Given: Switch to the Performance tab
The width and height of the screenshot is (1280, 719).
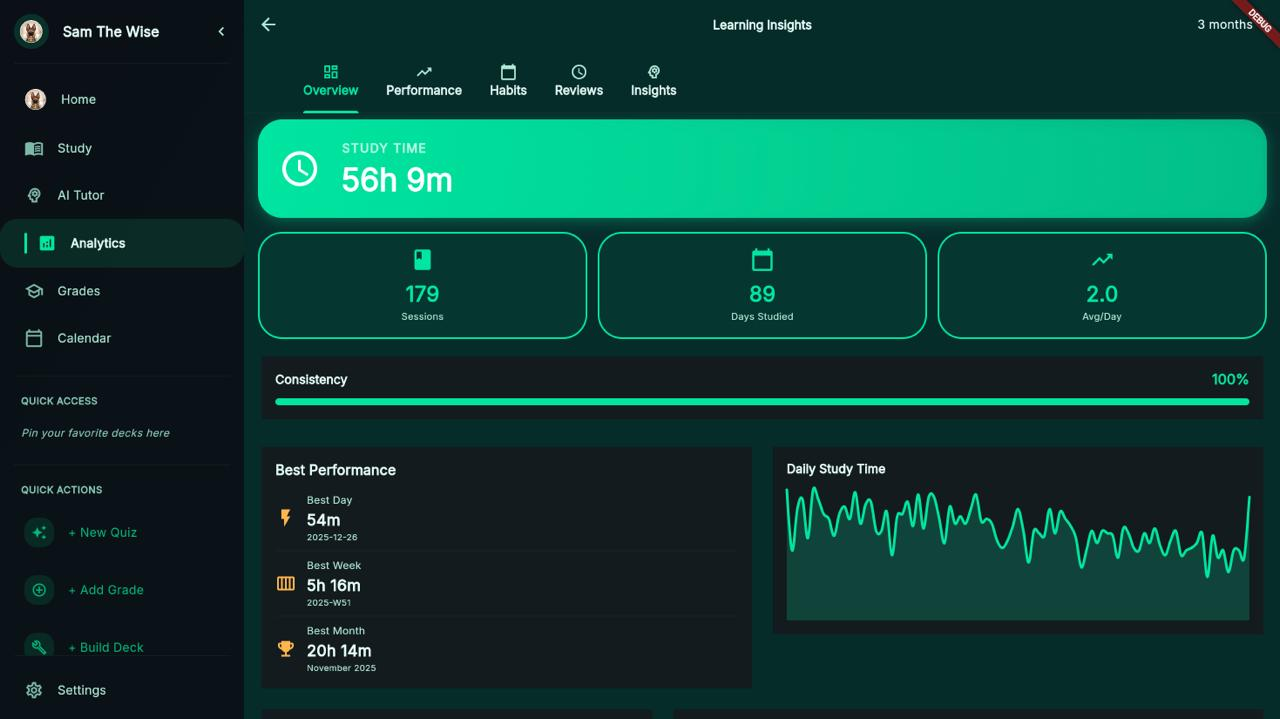Looking at the screenshot, I should click(x=424, y=80).
